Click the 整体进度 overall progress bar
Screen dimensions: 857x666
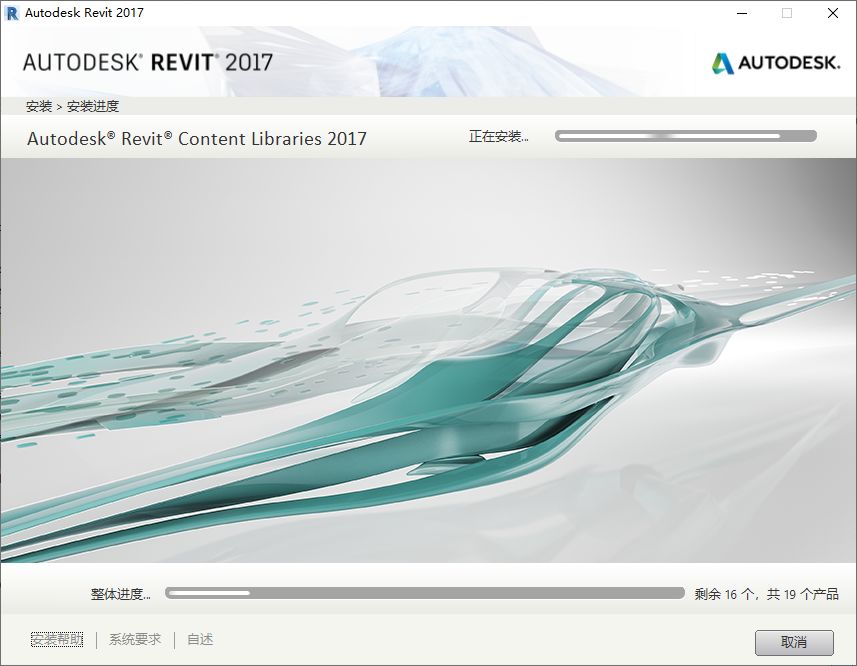tap(424, 593)
